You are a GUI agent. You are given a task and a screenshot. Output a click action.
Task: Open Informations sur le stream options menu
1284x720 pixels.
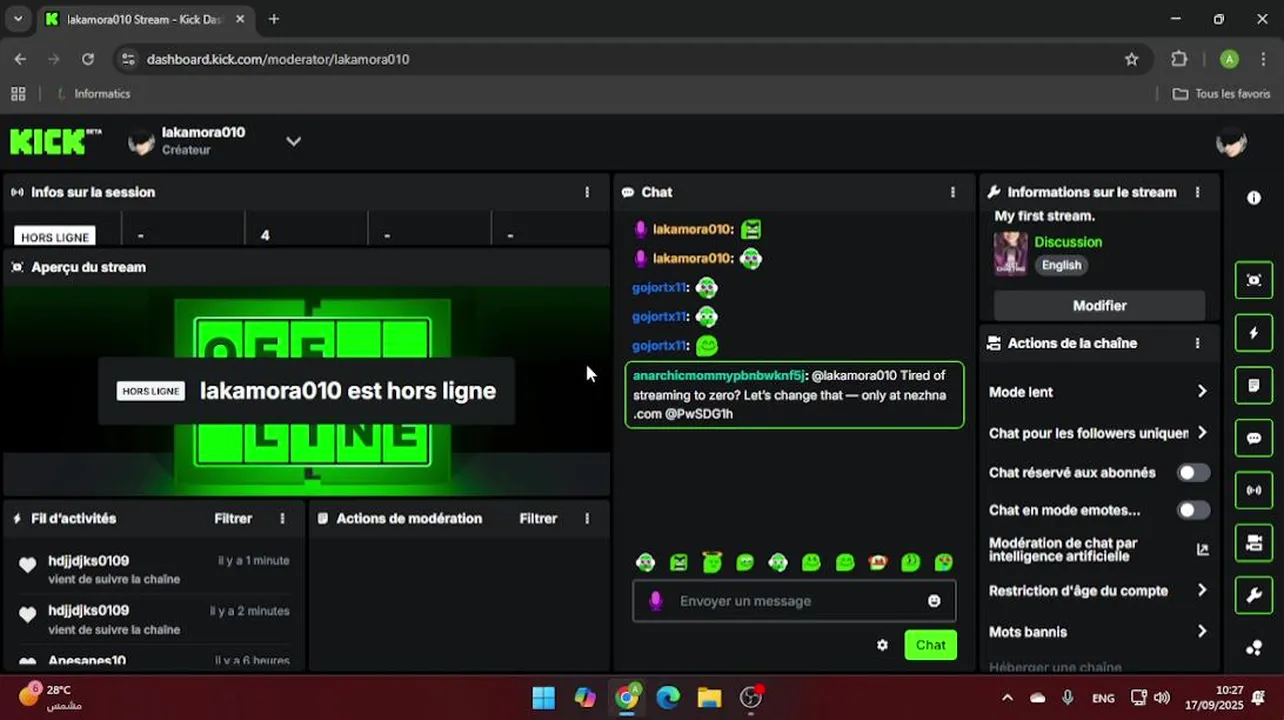pyautogui.click(x=1197, y=192)
